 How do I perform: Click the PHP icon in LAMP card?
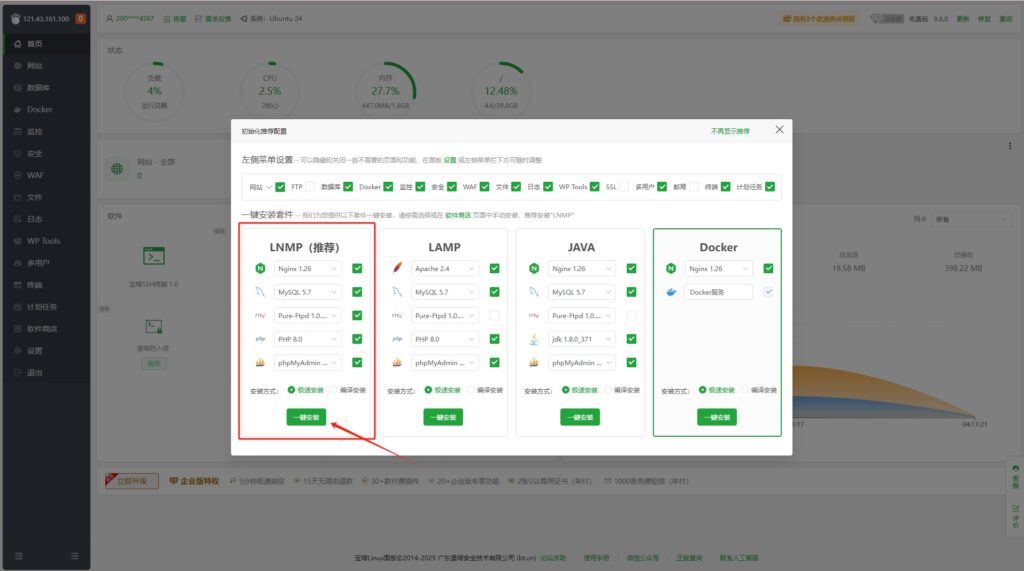[x=397, y=339]
